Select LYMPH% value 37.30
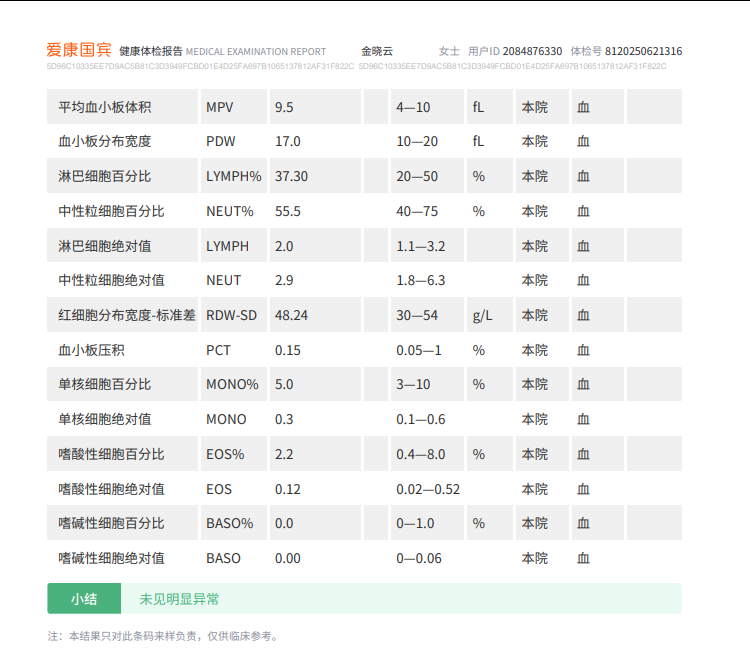The image size is (750, 657). click(x=291, y=176)
